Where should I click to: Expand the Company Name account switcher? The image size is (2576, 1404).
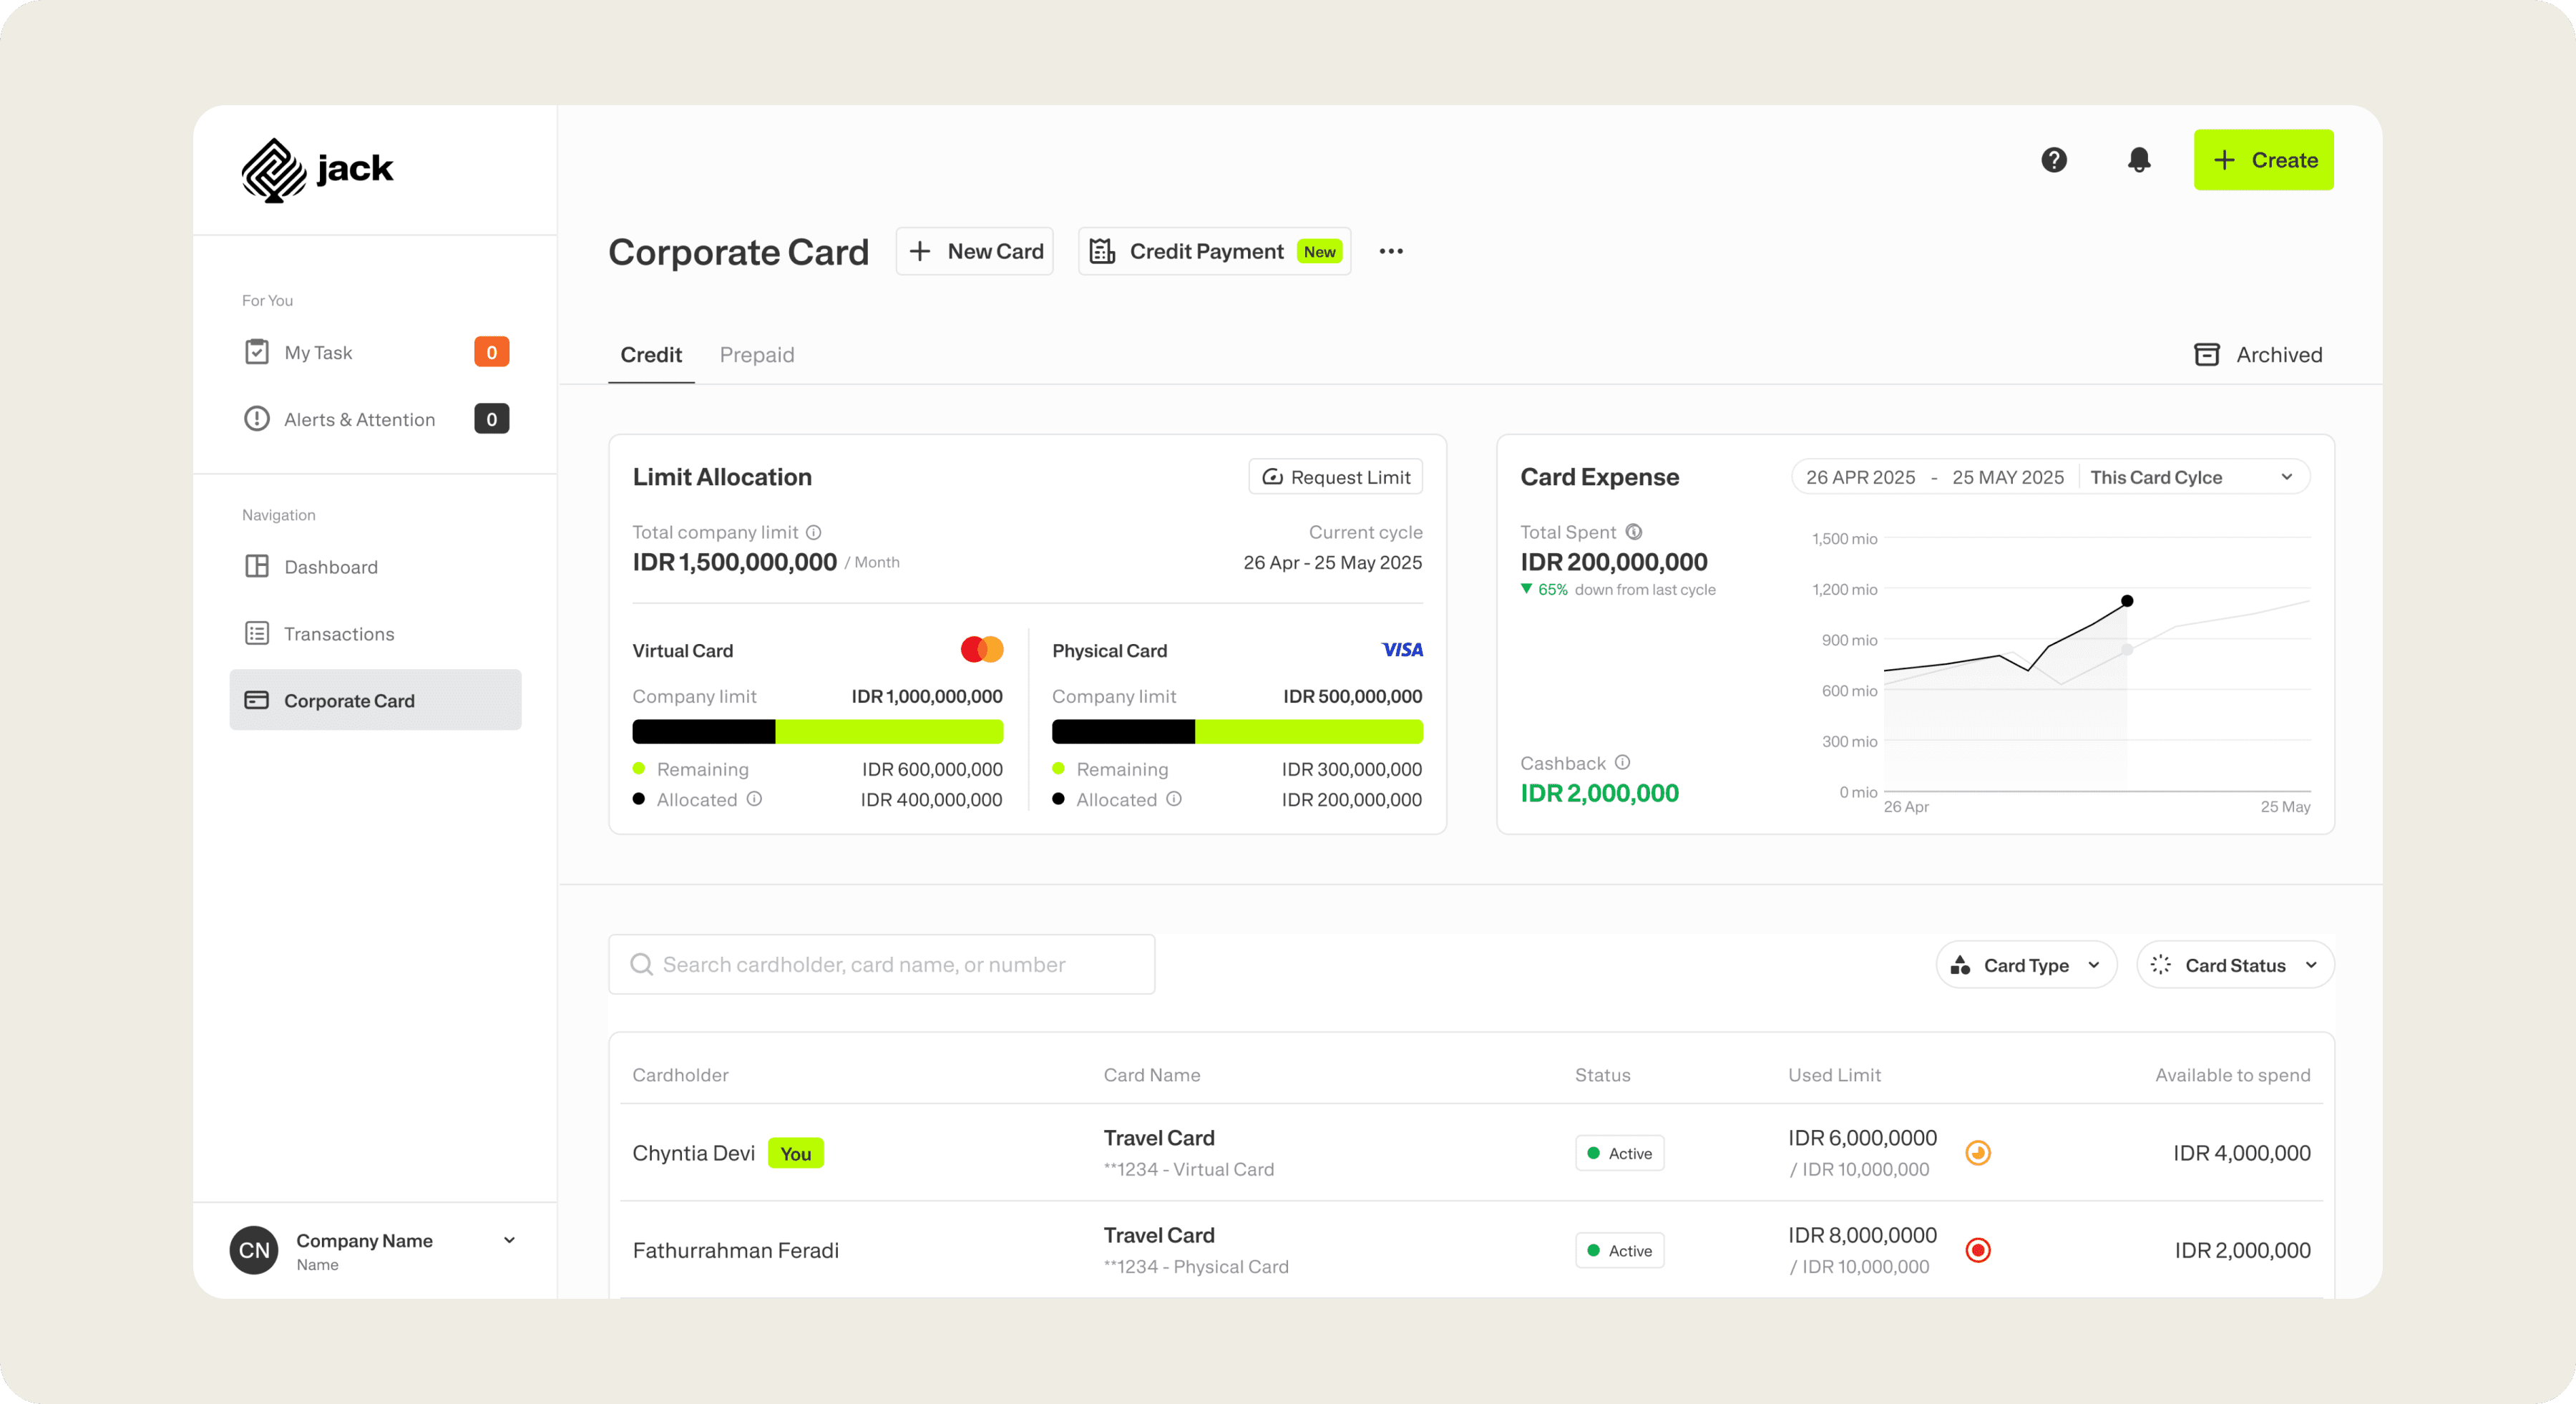coord(509,1240)
